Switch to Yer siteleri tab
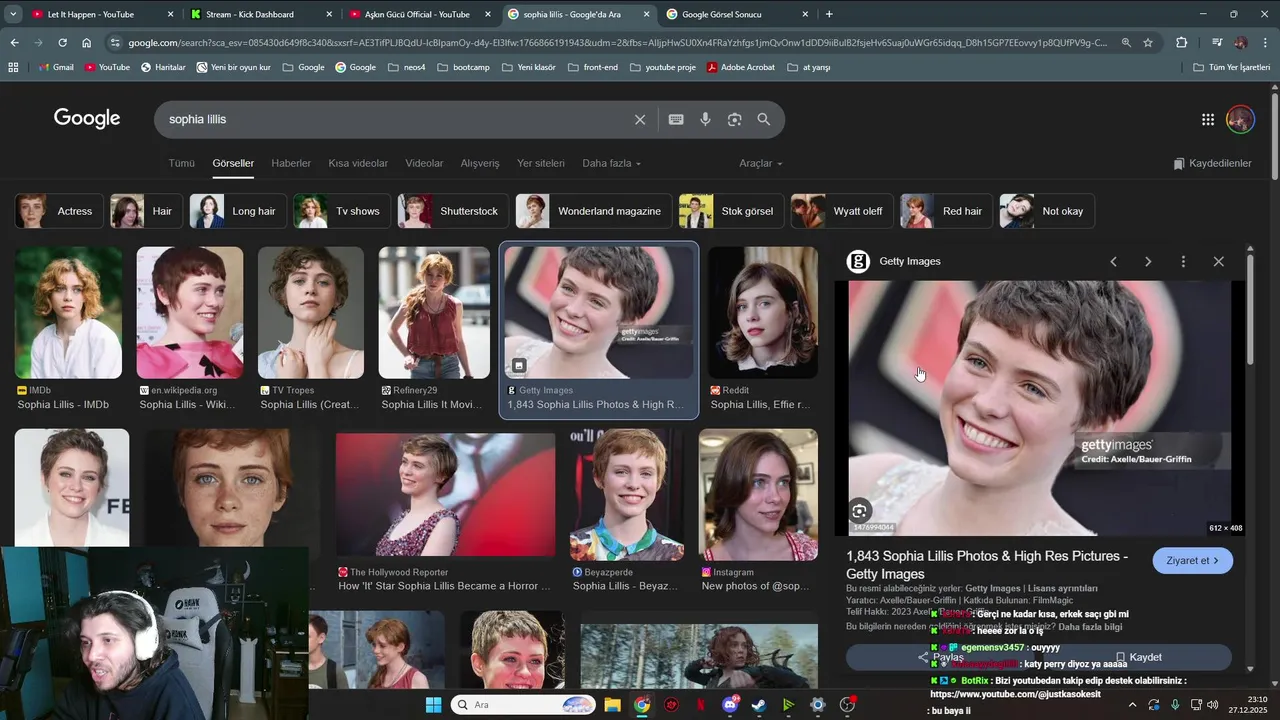Image resolution: width=1280 pixels, height=720 pixels. [x=541, y=163]
